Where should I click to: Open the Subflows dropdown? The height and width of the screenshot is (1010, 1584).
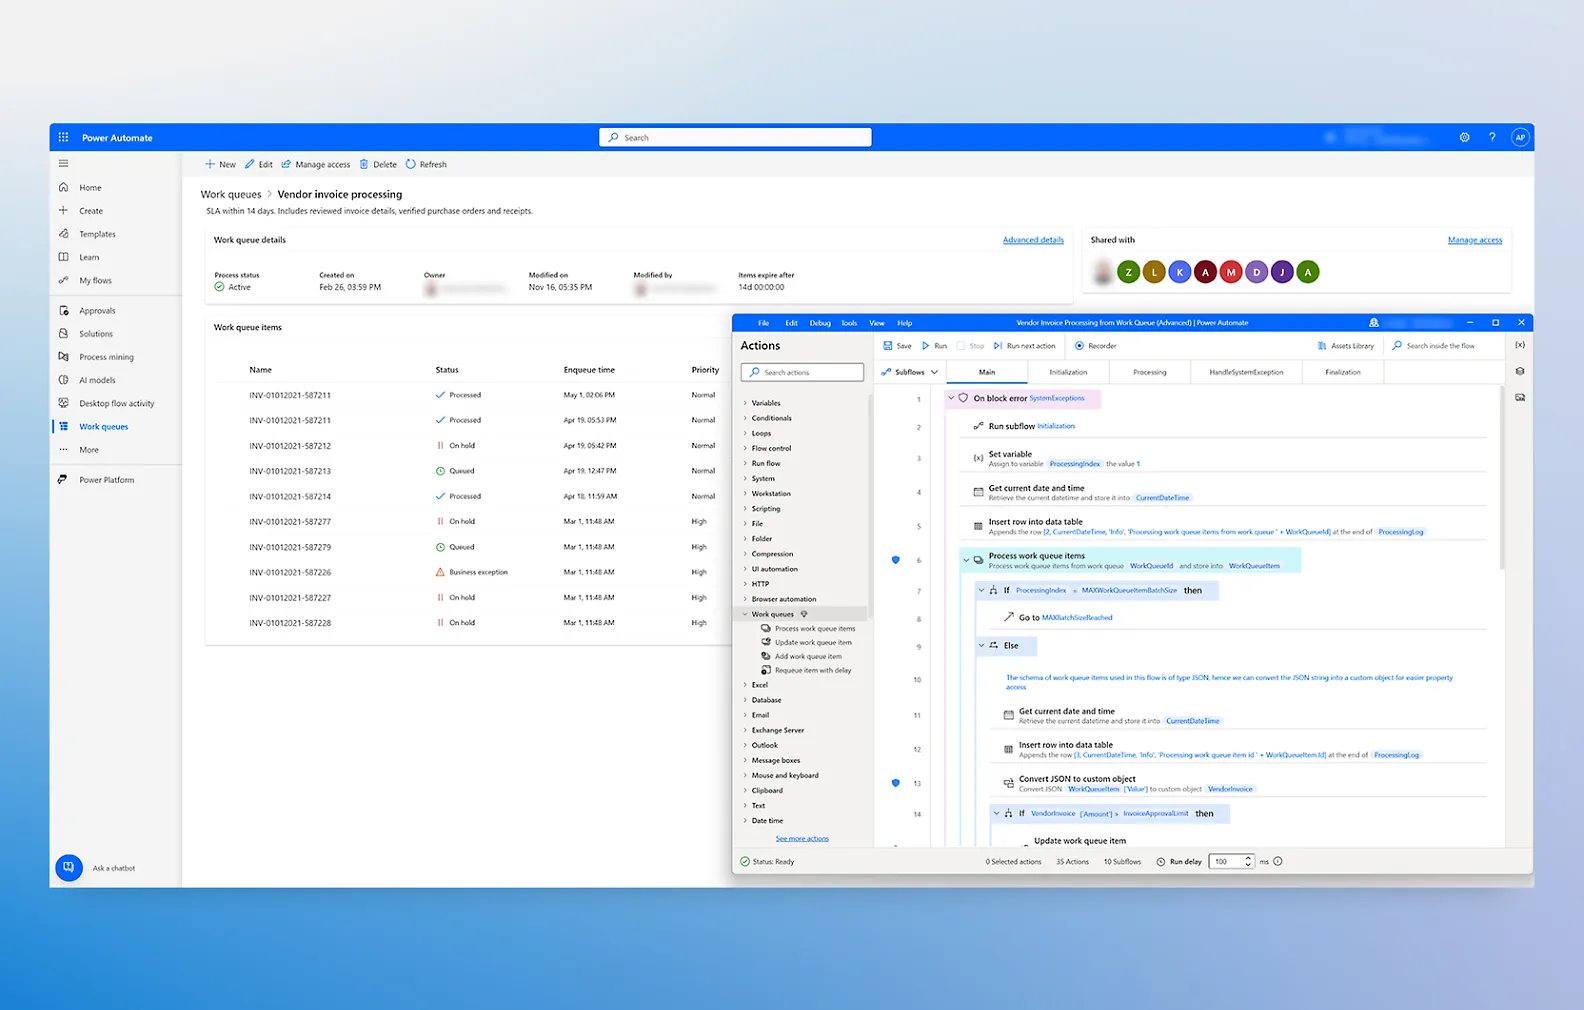(x=910, y=372)
